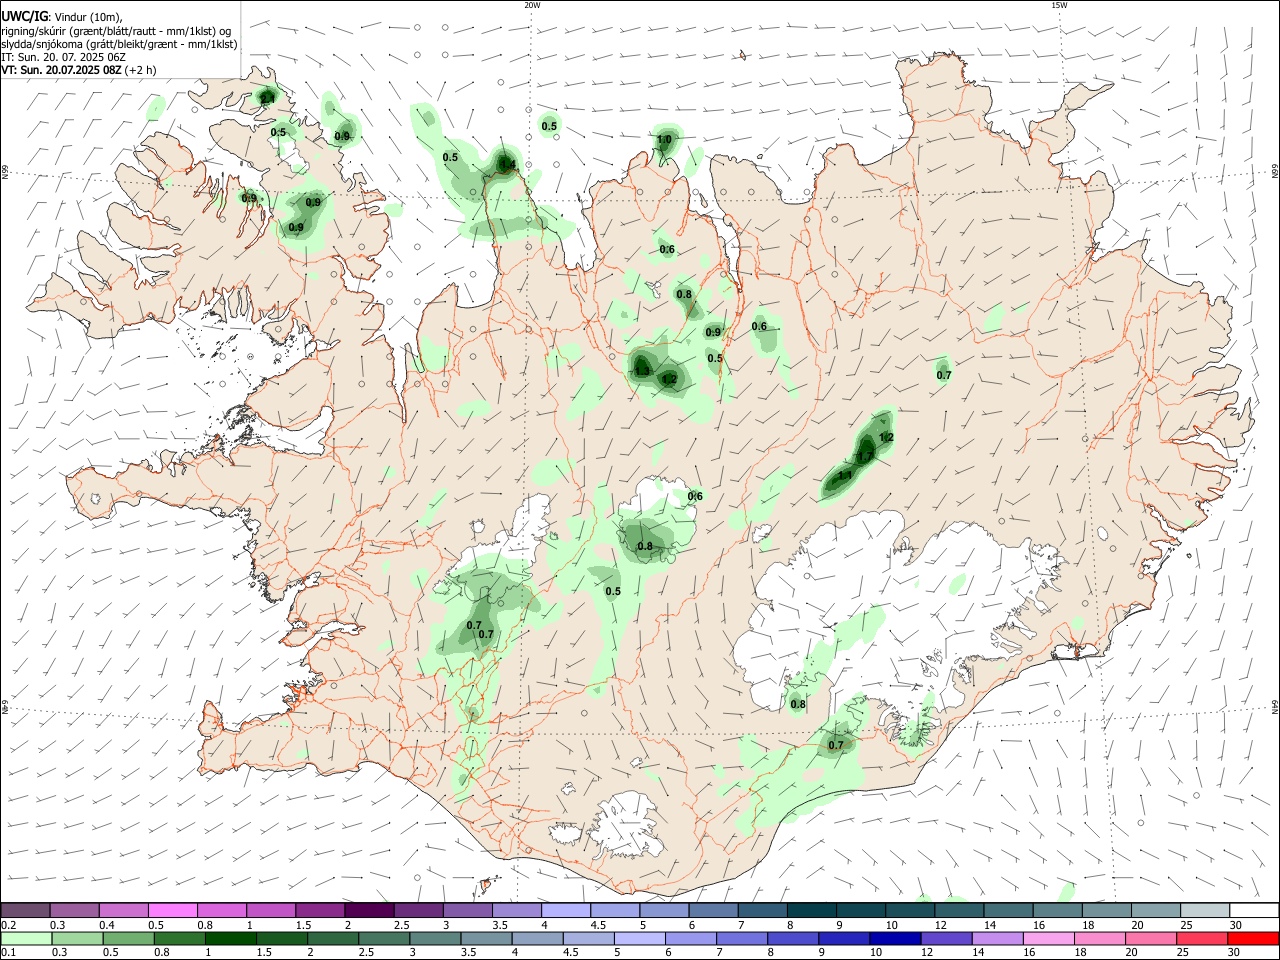This screenshot has width=1280, height=960.
Task: Click the '0.1' label in the rain legend
Action: (8, 953)
